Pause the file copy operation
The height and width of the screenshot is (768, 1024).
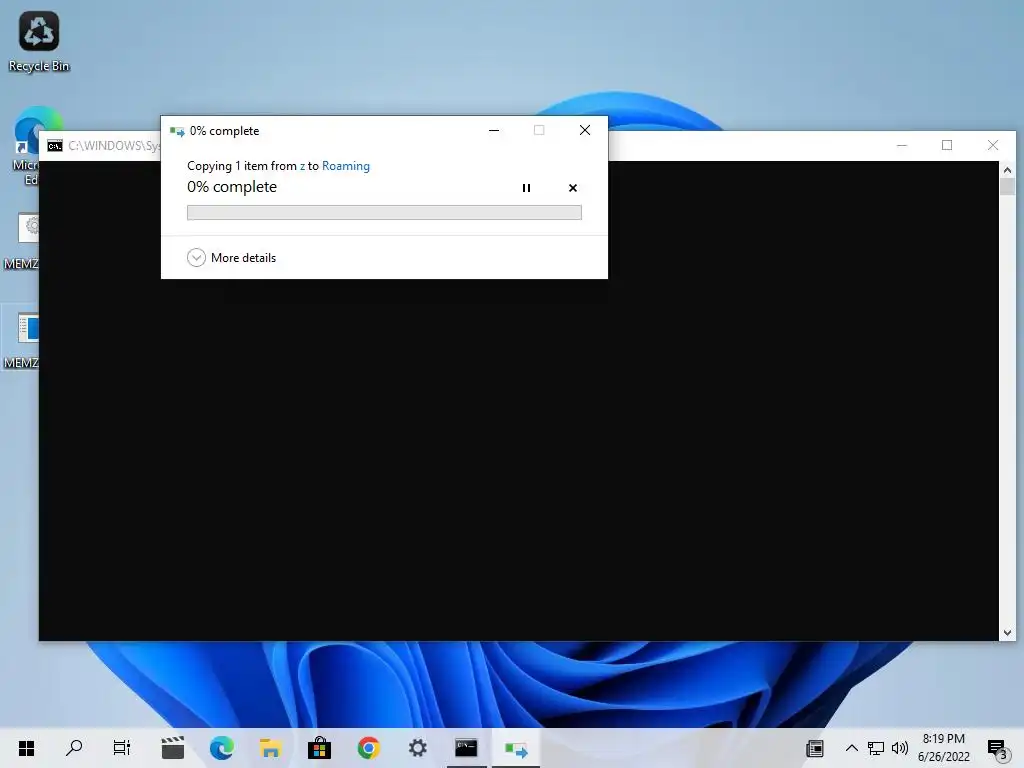tap(526, 188)
